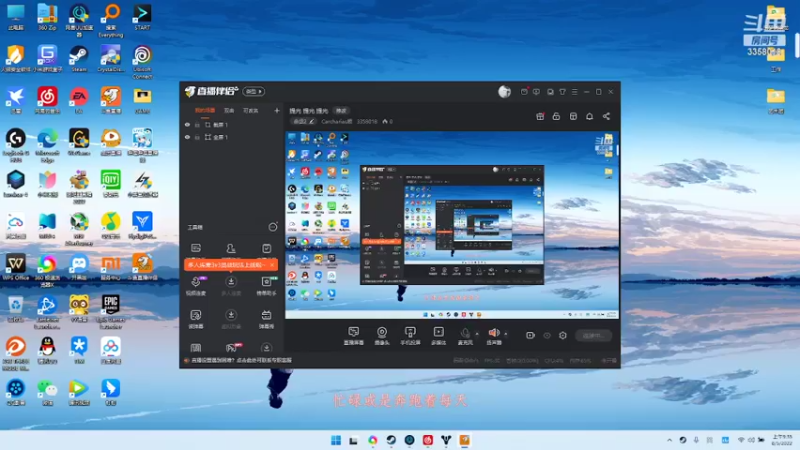Open the person-shaped tool in the toolbox

point(231,248)
